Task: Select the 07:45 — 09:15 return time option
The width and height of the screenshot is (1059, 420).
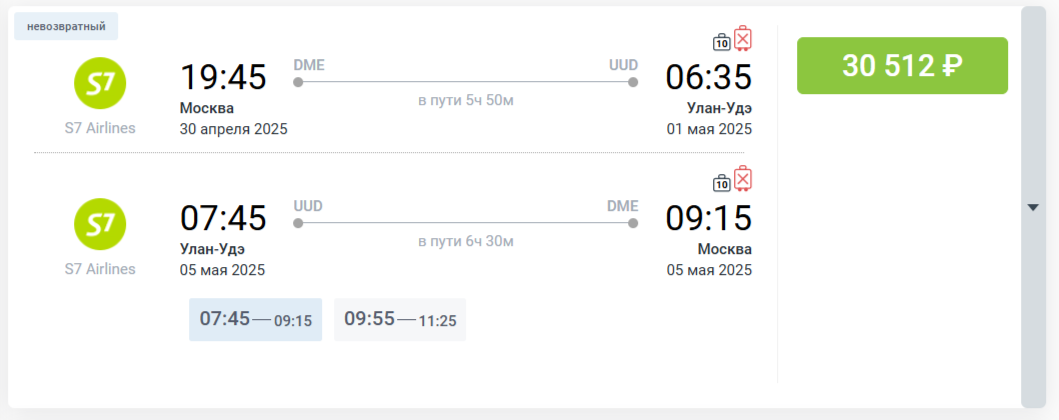Action: point(255,320)
